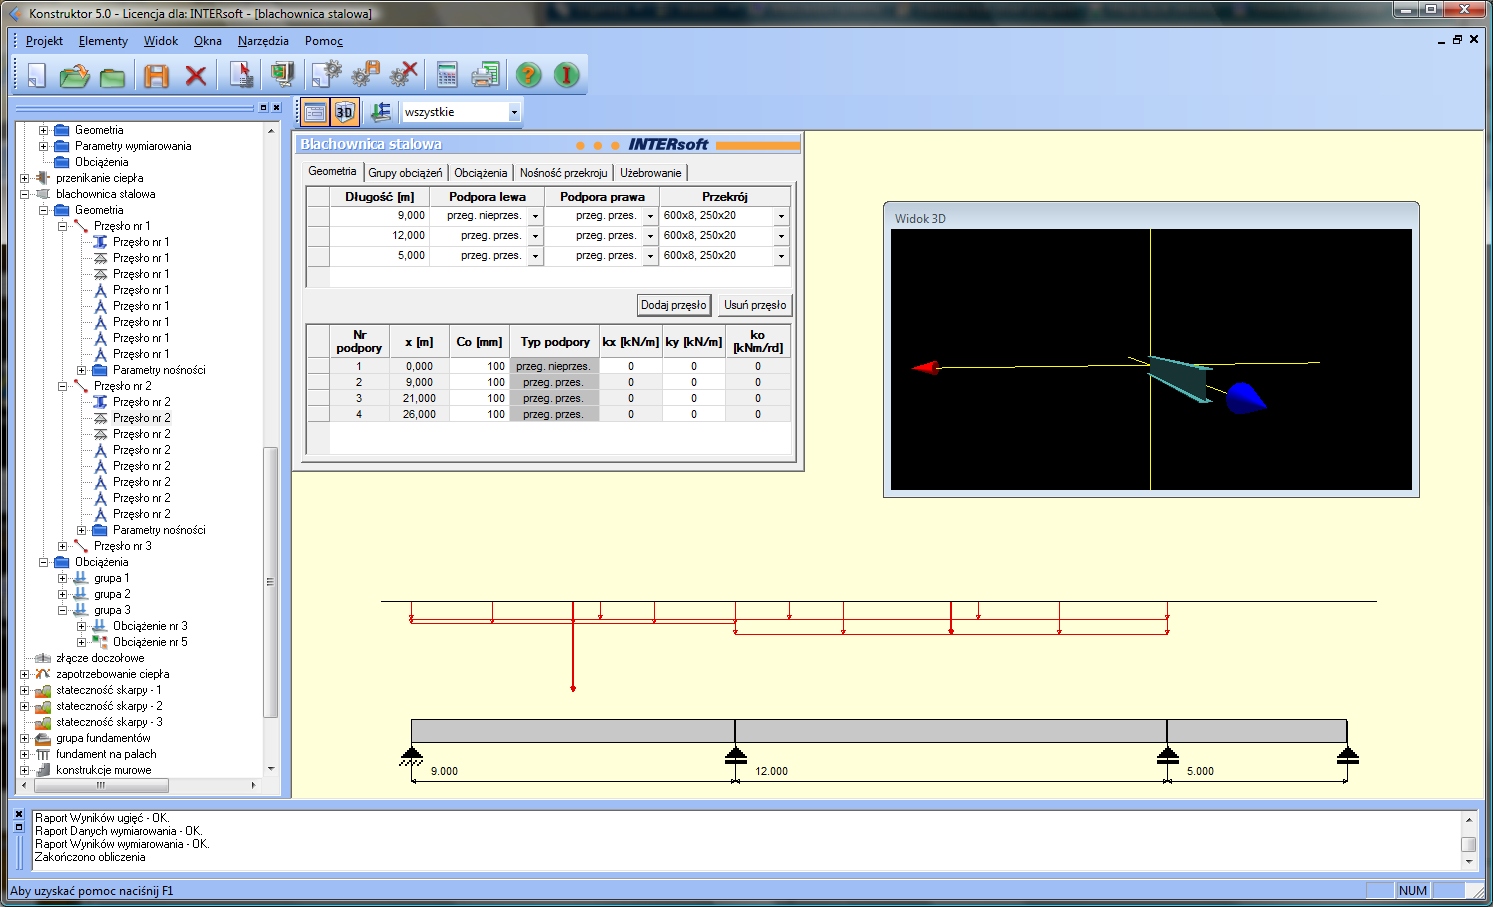
Task: Click the load sorting arrows icon
Action: pyautogui.click(x=380, y=112)
